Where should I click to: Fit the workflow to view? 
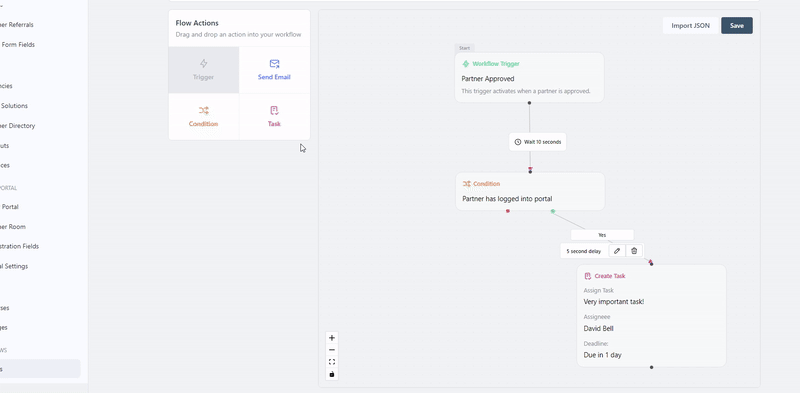tap(332, 362)
